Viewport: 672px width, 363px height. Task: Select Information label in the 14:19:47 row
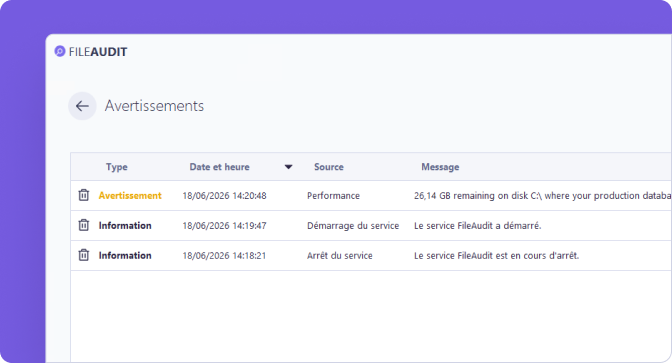click(125, 225)
